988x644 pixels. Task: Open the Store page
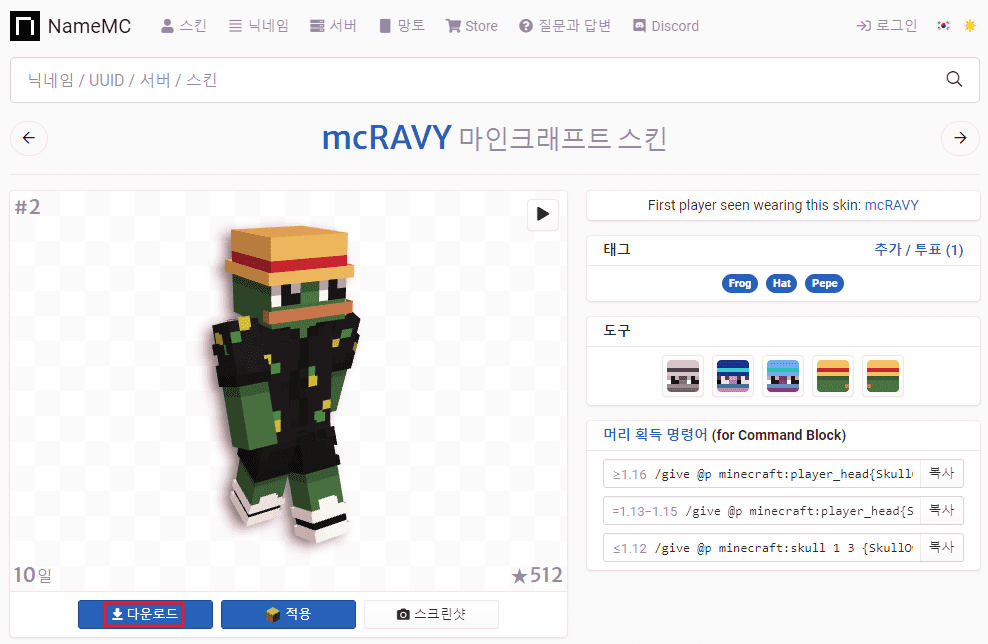tap(471, 26)
